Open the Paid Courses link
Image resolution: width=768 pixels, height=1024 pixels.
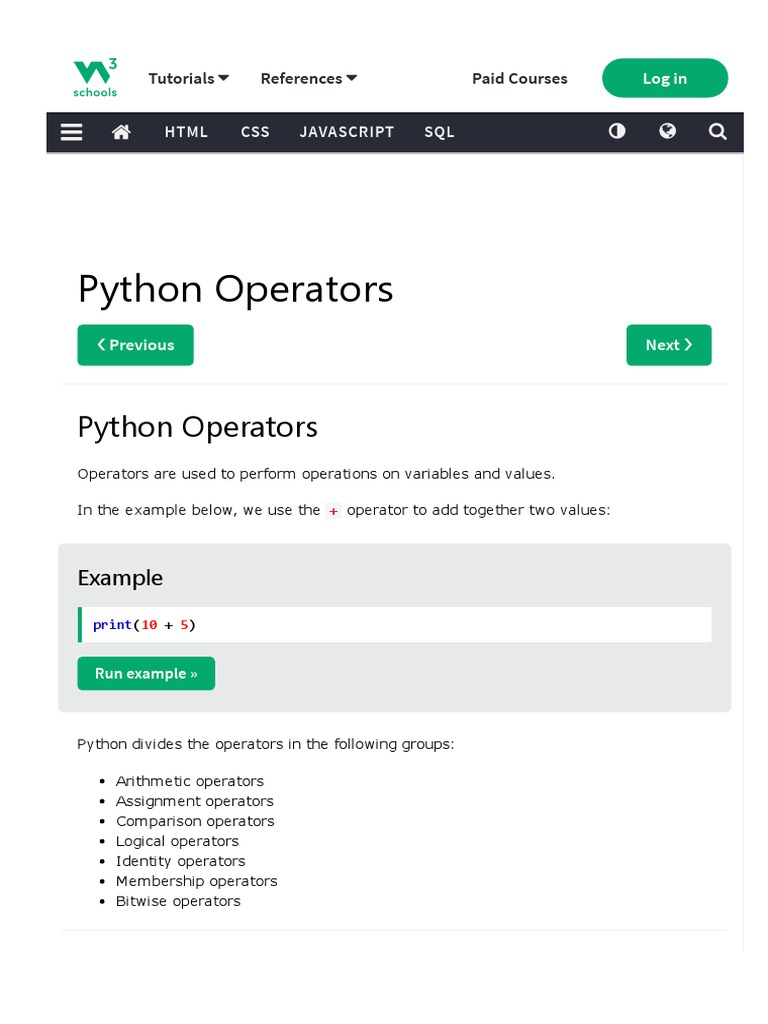[519, 78]
